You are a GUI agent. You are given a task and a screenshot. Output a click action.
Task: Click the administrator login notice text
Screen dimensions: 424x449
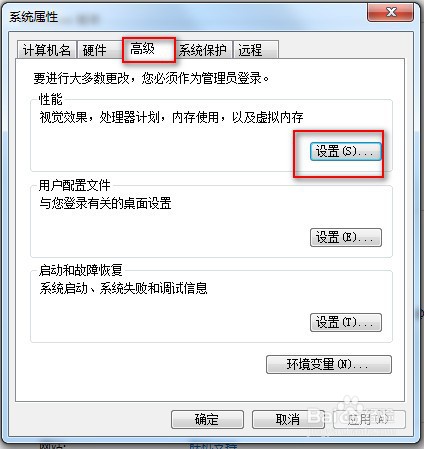[151, 79]
